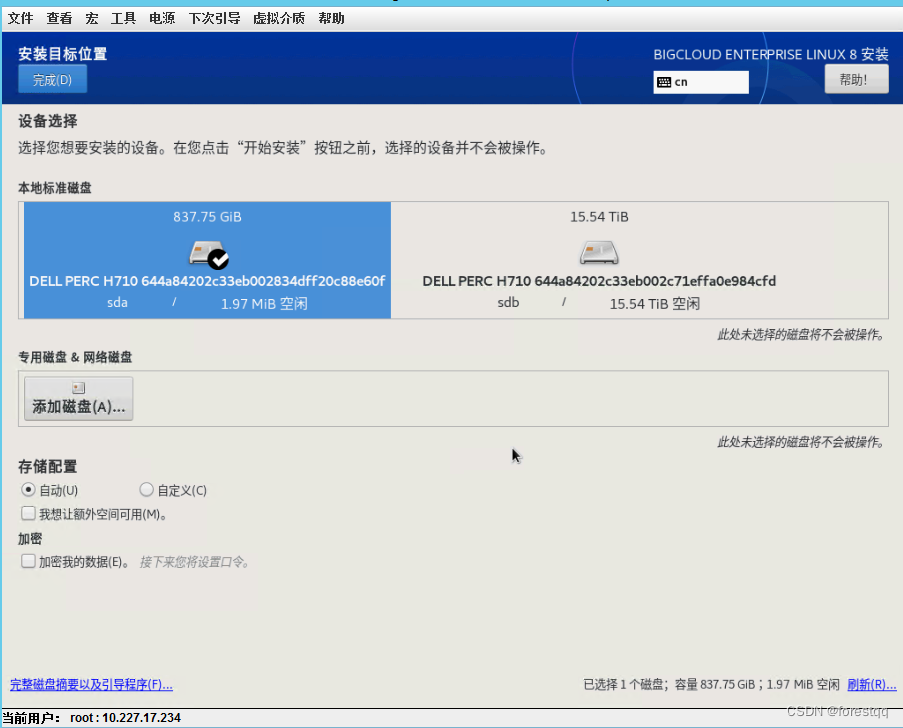The width and height of the screenshot is (903, 728).
Task: Click the 帮助! help button
Action: point(856,79)
